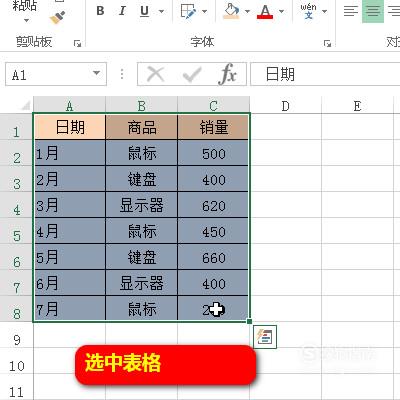Select 显示器 cell in row 4
Viewport: 400px width, 400px height.
(142, 205)
